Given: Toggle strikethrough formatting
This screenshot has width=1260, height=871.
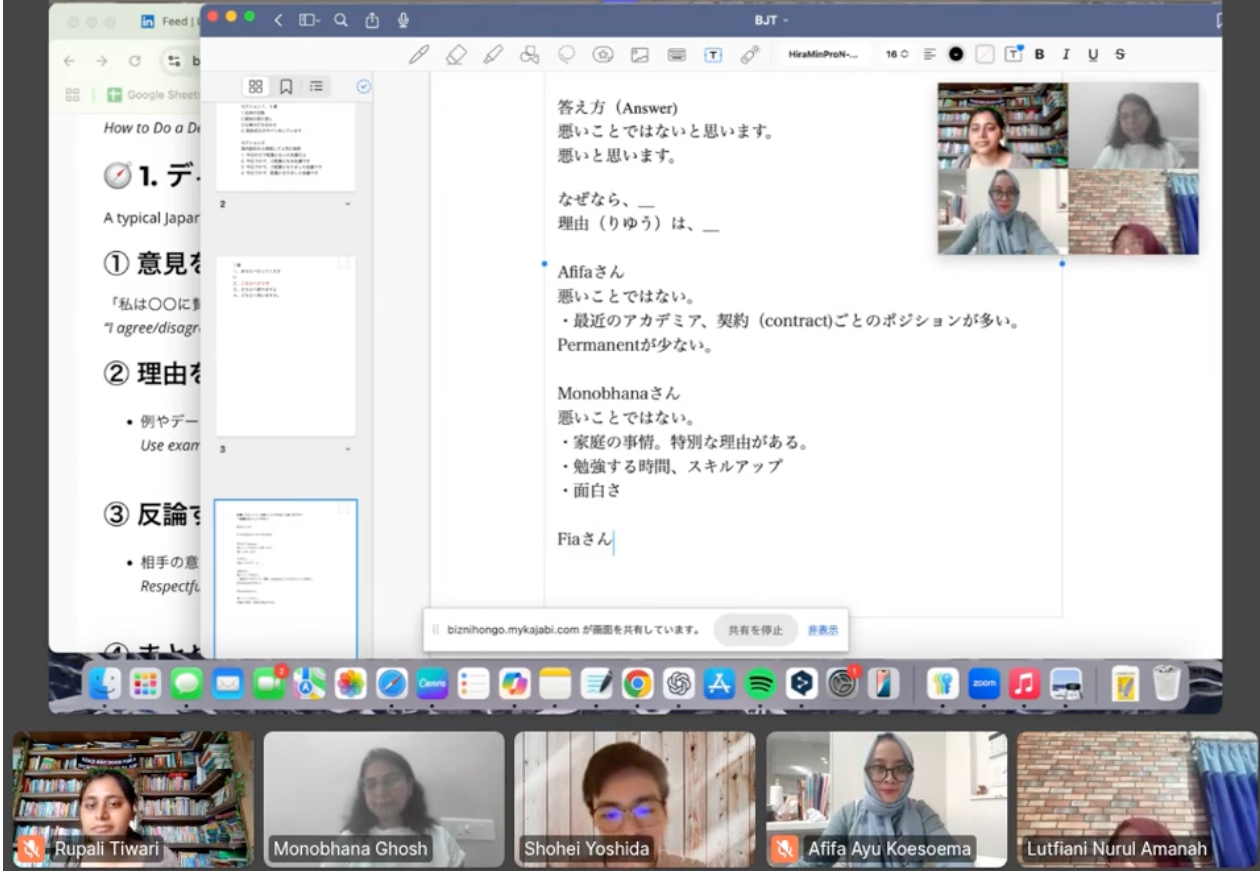Looking at the screenshot, I should click(x=1119, y=55).
